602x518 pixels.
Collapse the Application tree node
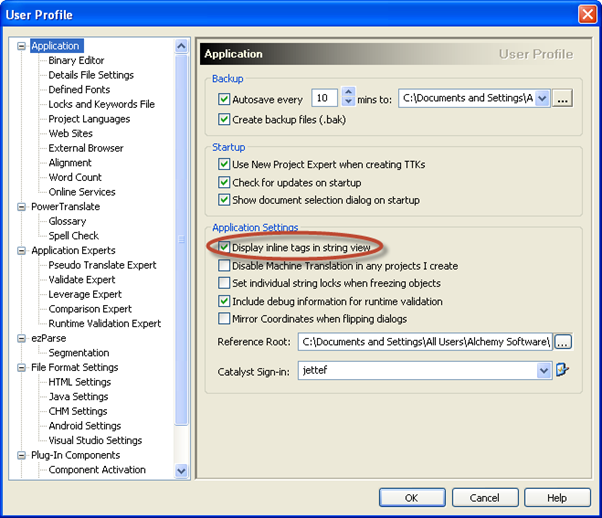tap(22, 46)
